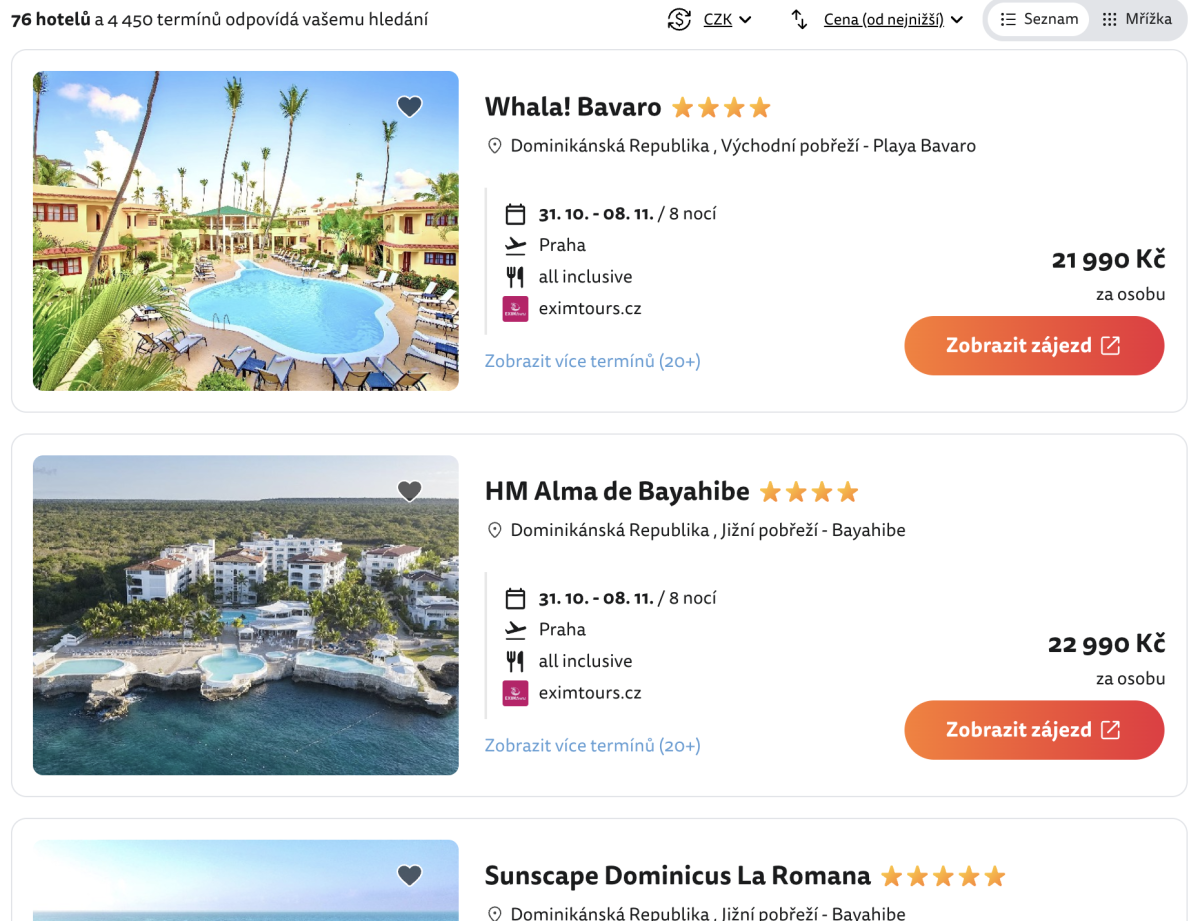Click the location pin icon for Playa Bavaro
1200x921 pixels.
point(494,146)
